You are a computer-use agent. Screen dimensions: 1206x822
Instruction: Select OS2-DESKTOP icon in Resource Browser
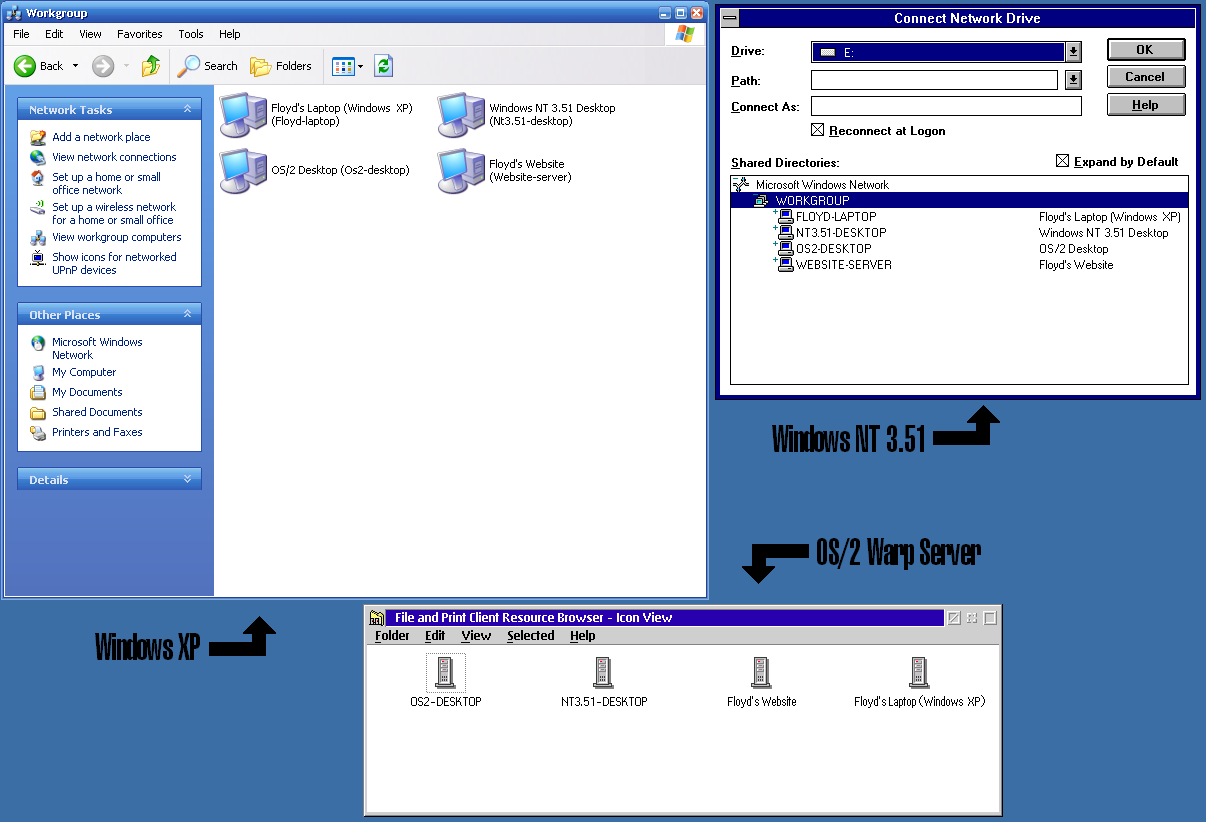coord(446,673)
